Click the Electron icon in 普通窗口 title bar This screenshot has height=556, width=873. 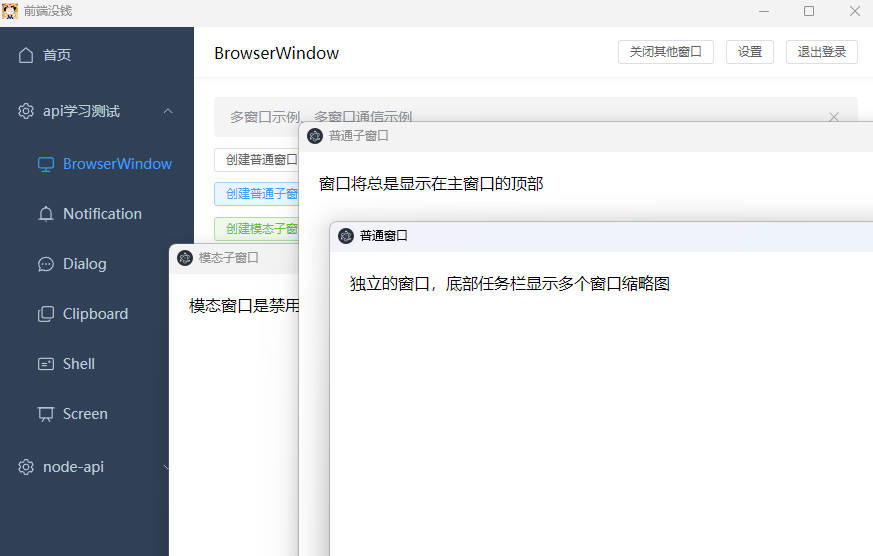tap(346, 236)
